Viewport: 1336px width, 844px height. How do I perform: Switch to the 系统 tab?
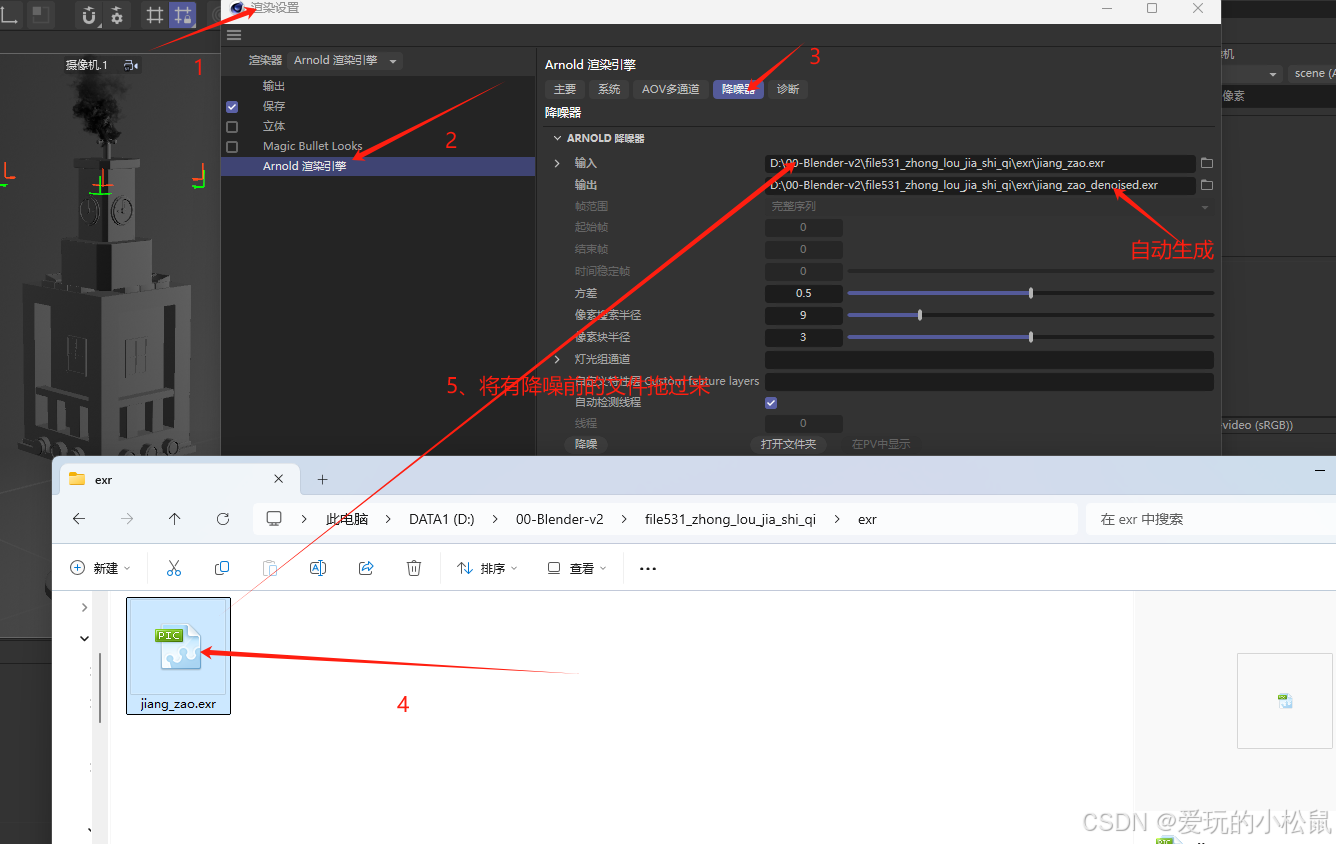pyautogui.click(x=609, y=89)
